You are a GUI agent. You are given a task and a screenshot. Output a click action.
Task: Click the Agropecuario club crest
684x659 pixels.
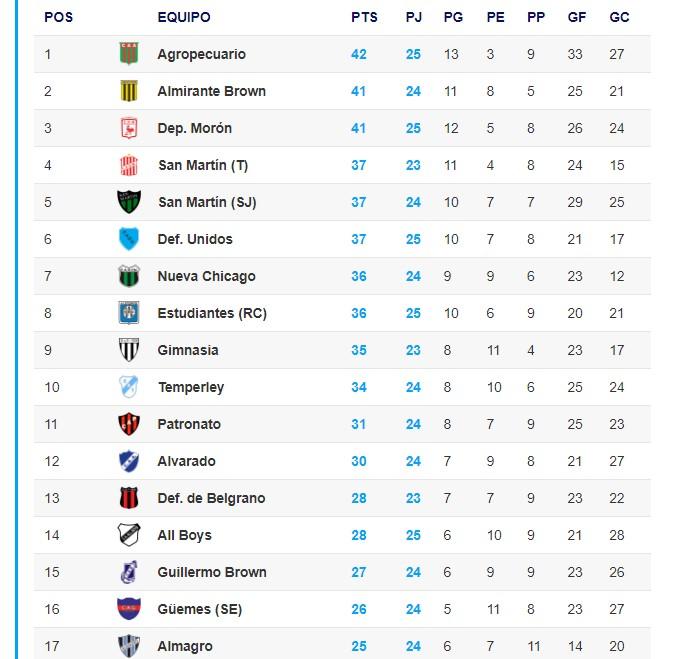point(128,54)
